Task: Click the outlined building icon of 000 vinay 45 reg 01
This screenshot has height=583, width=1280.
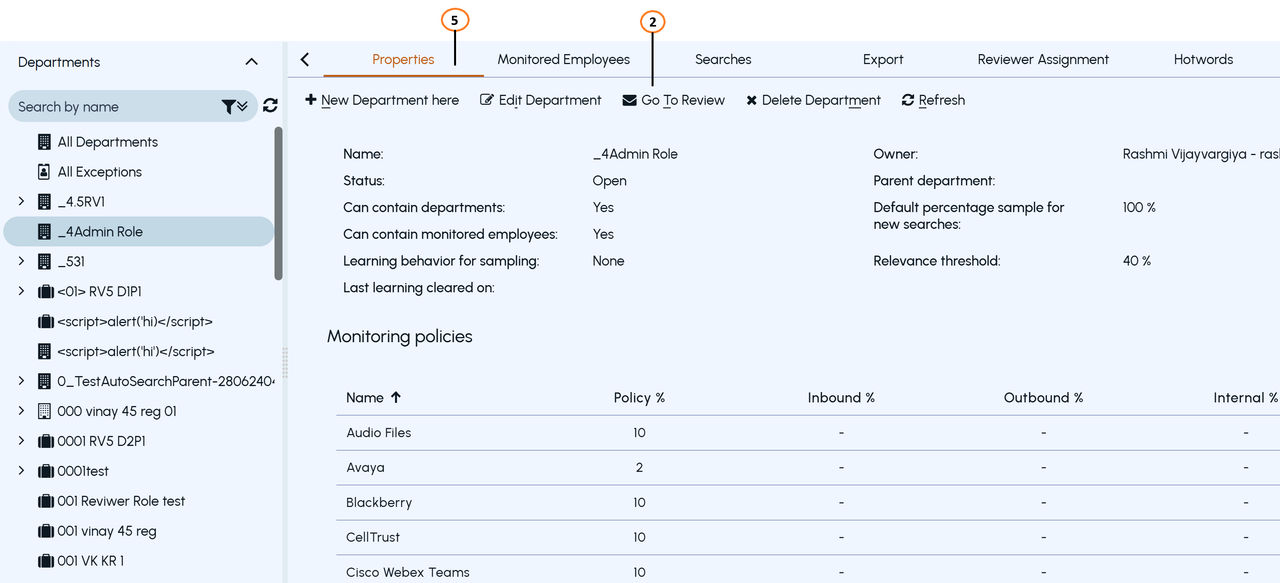Action: click(x=44, y=411)
